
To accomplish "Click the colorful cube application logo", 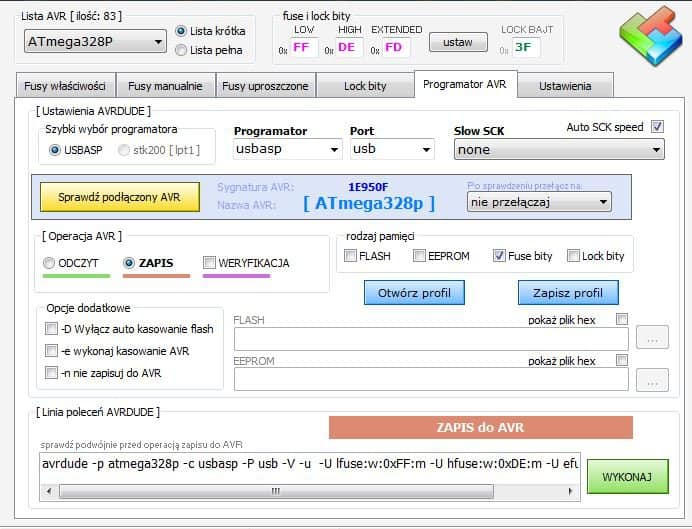I will [x=651, y=36].
